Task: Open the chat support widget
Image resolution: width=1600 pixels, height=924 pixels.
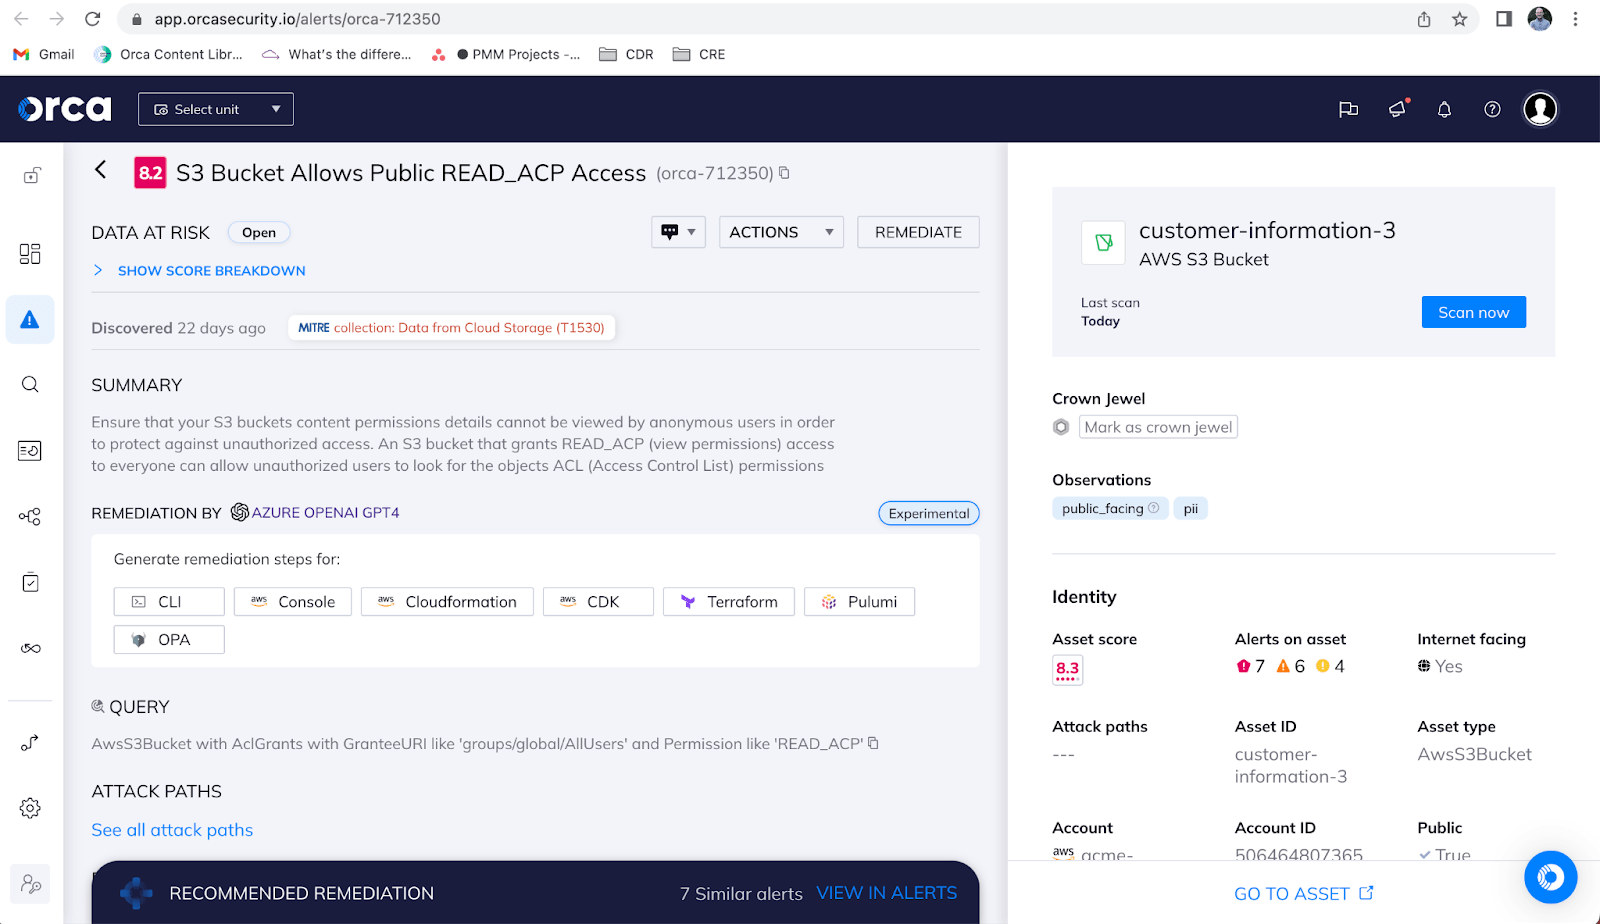Action: tap(1550, 877)
